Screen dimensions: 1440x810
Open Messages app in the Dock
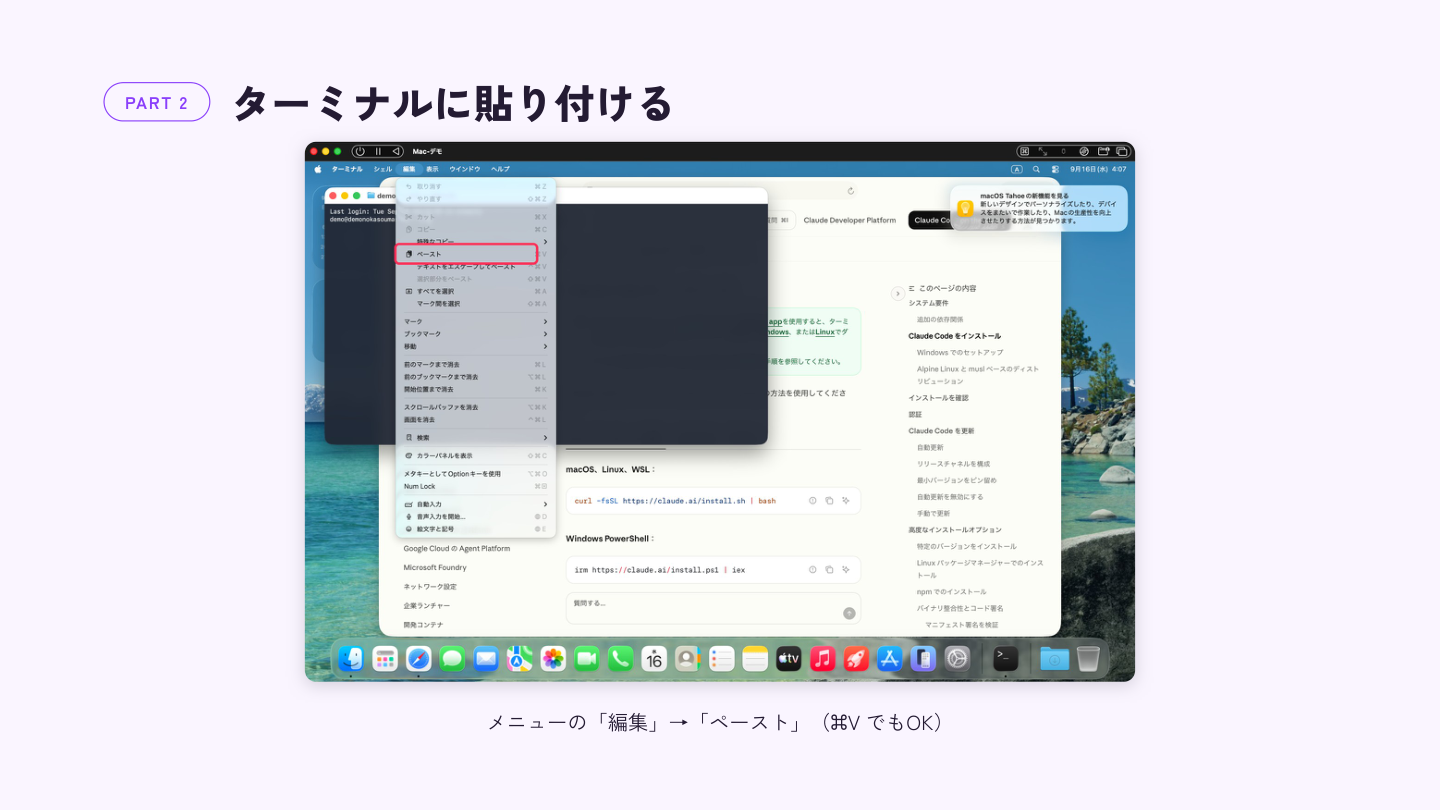click(452, 658)
